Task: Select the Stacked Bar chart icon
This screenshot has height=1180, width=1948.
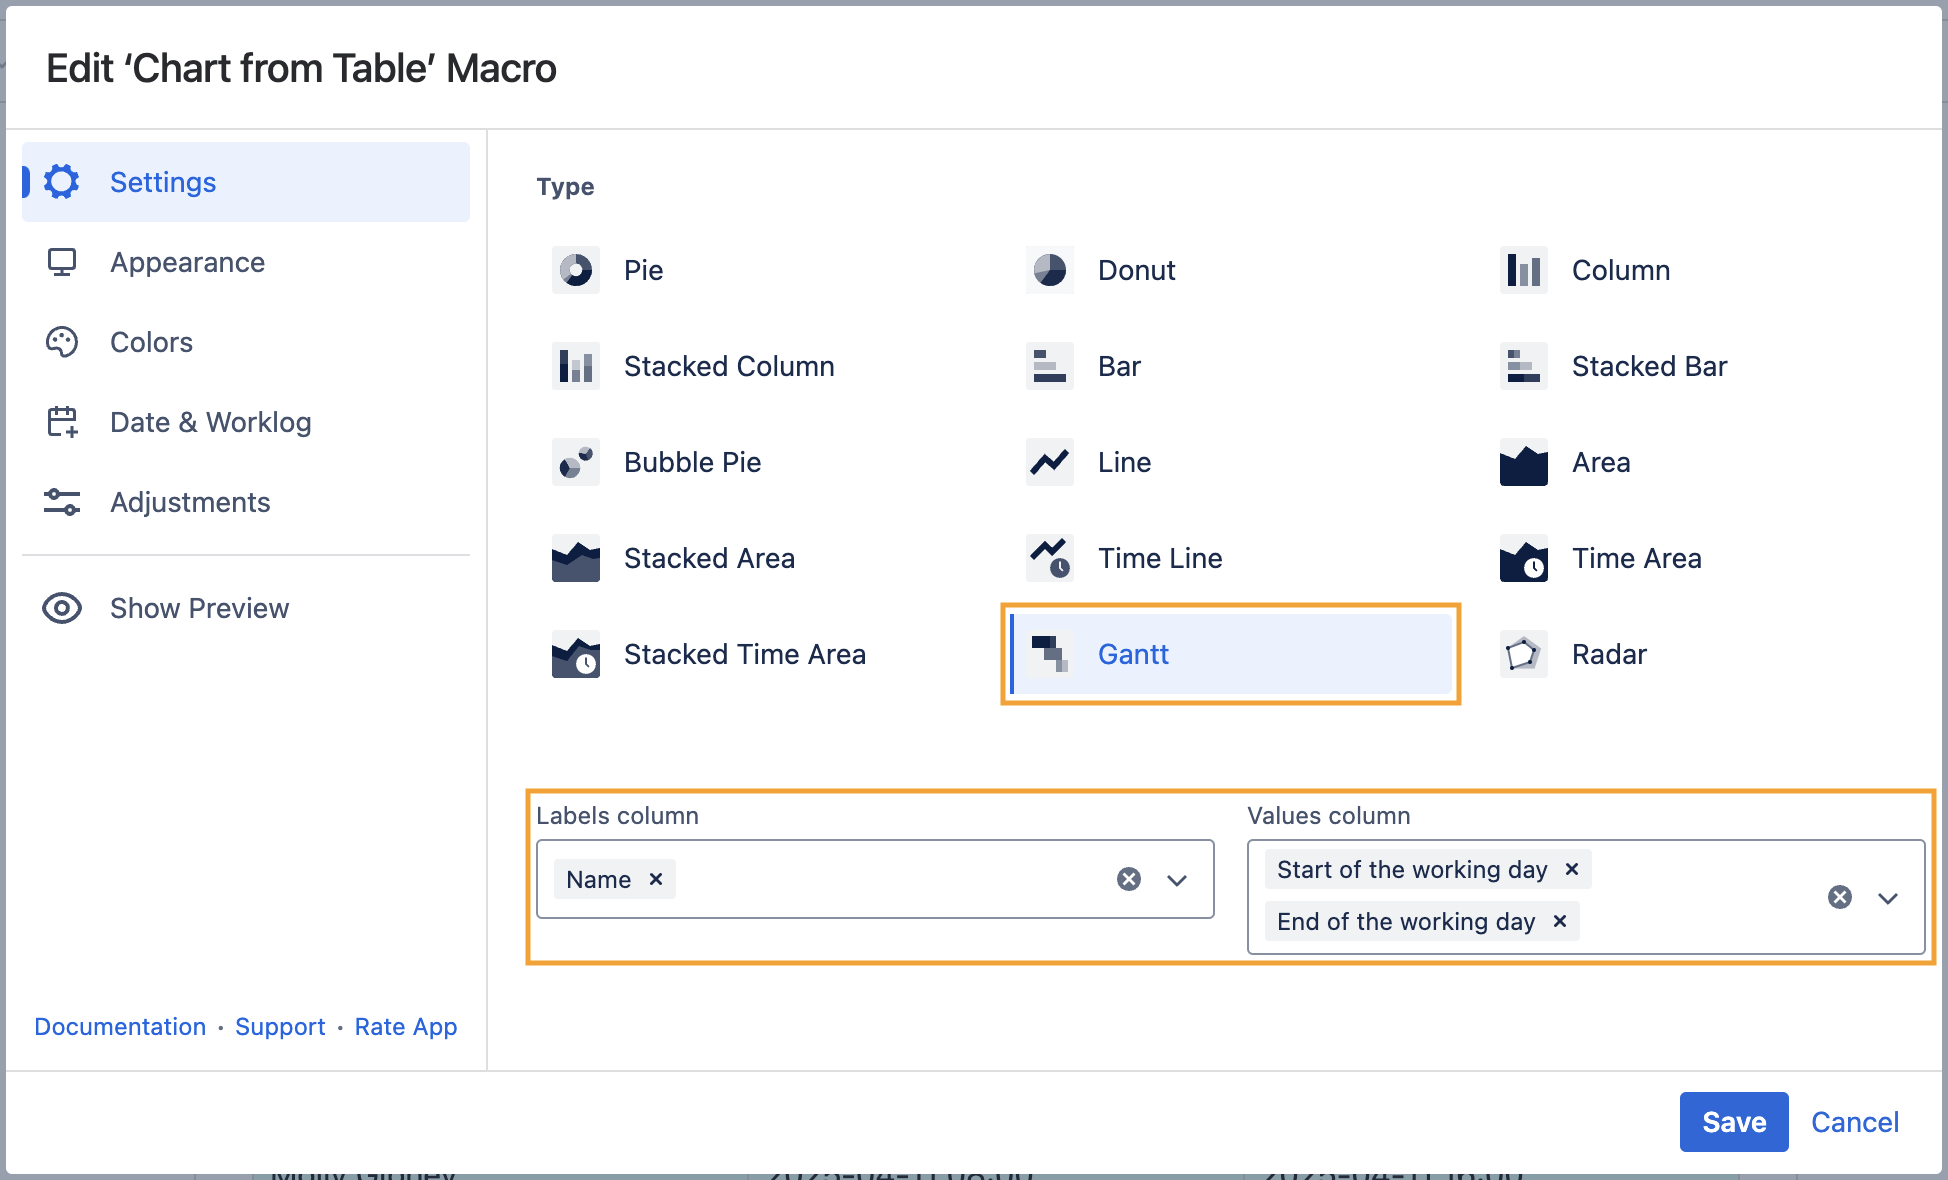Action: coord(1523,366)
